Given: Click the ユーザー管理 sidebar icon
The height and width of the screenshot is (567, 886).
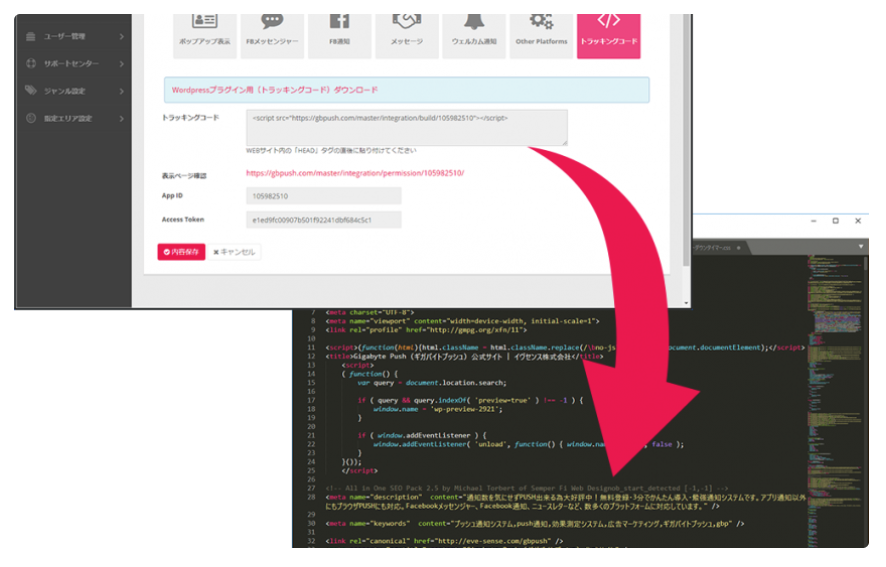Looking at the screenshot, I should tap(31, 37).
